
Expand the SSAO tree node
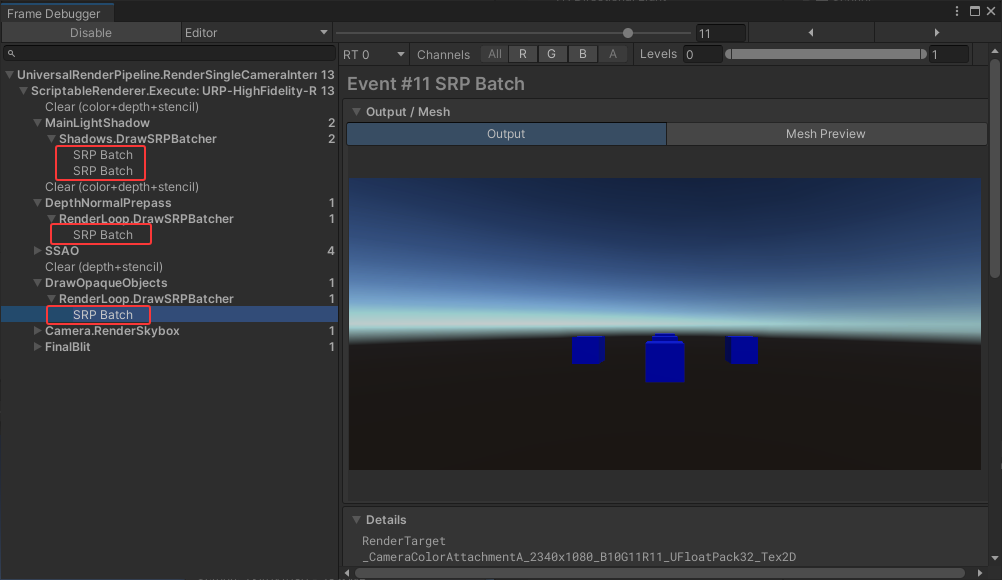(38, 251)
